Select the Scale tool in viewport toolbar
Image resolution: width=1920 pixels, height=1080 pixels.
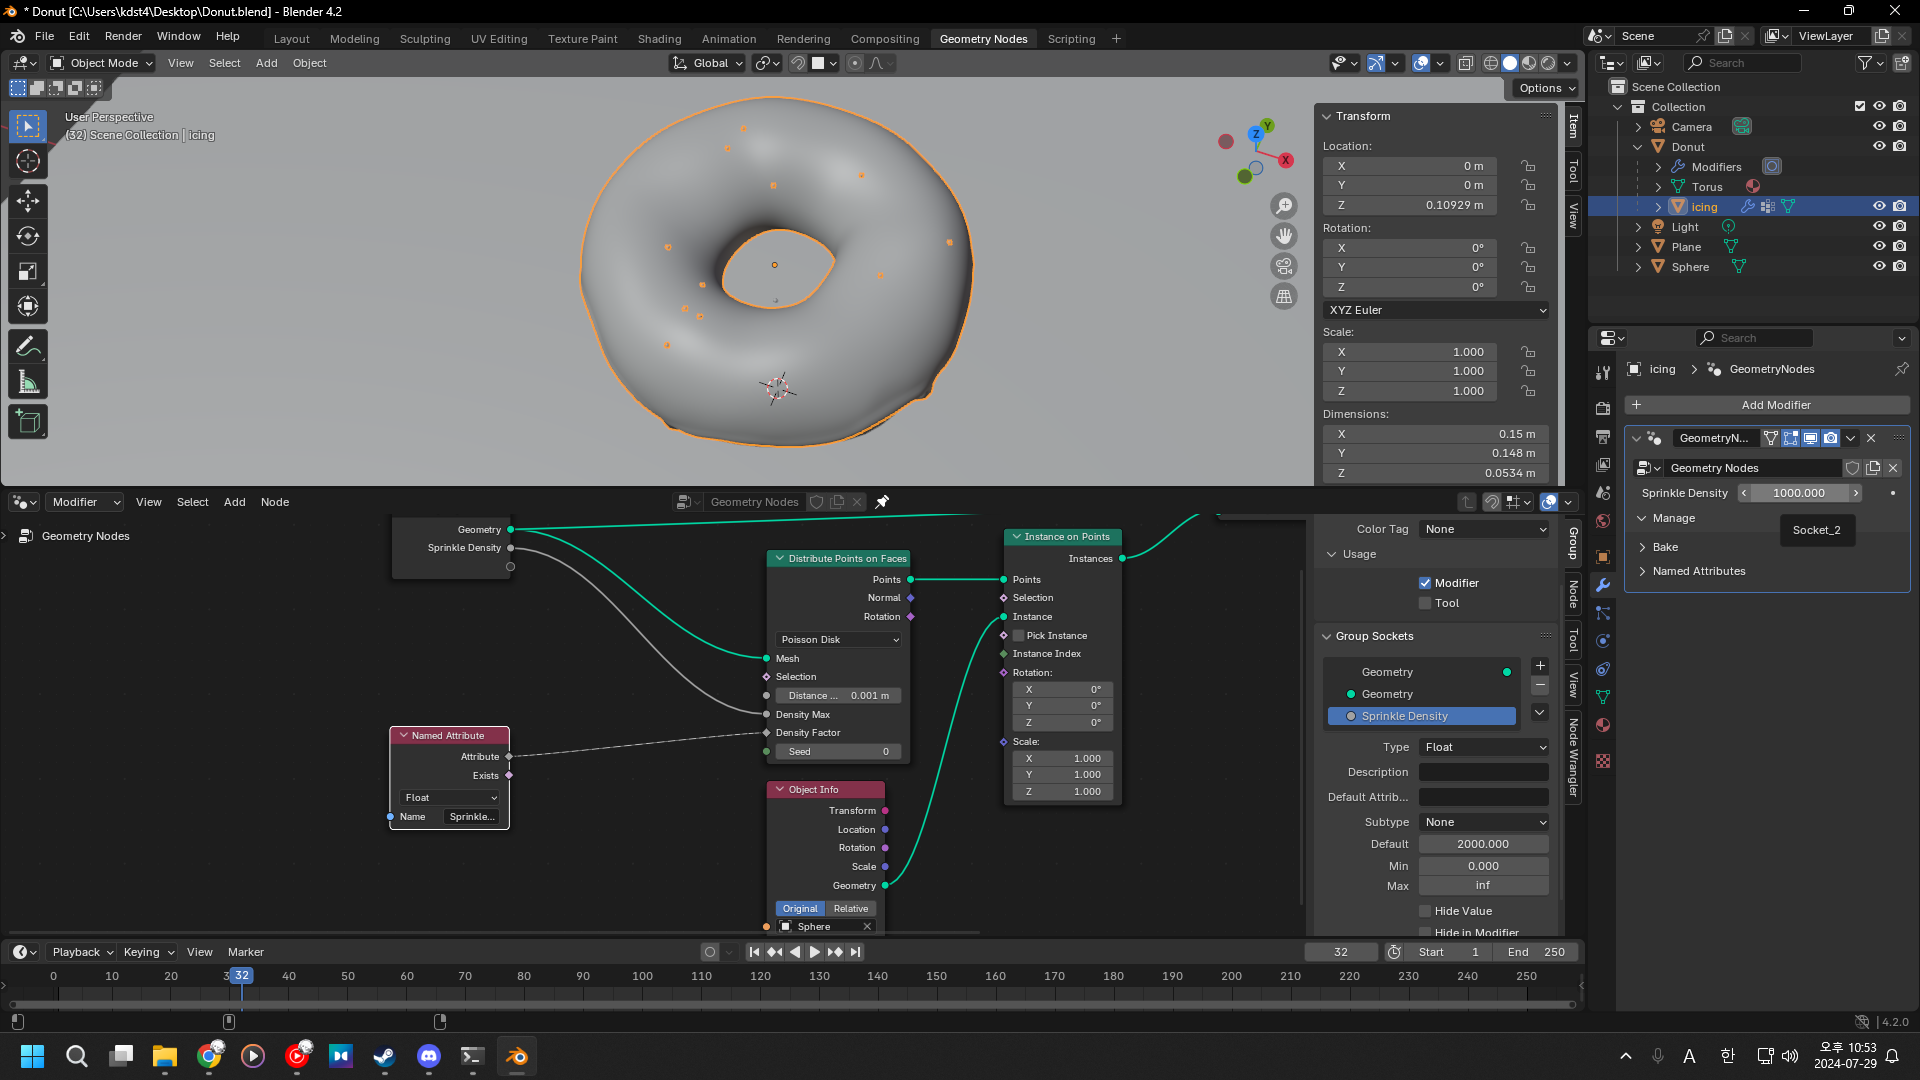[x=28, y=272]
